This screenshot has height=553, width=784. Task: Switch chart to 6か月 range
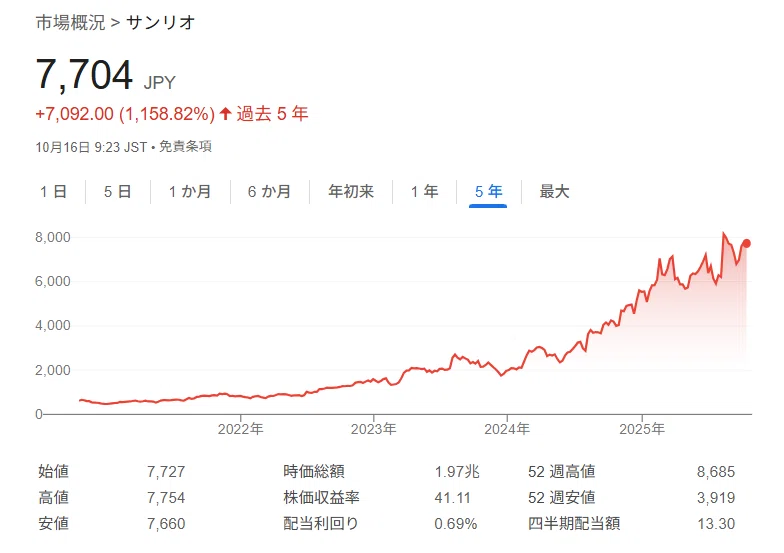click(x=270, y=192)
